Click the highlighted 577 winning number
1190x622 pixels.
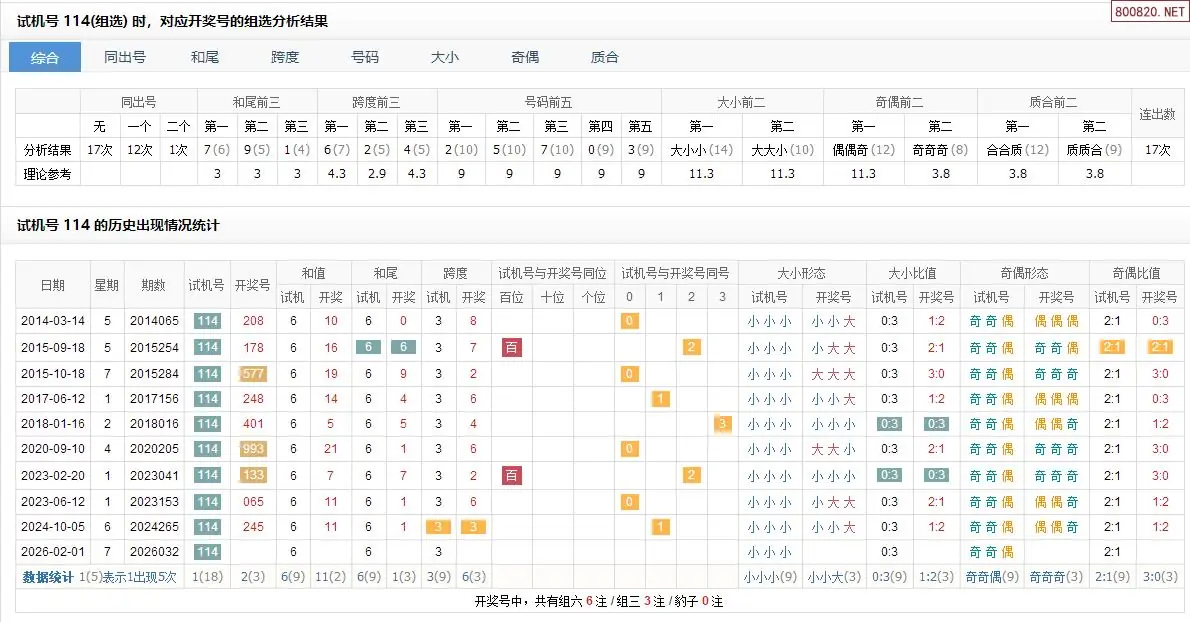click(253, 373)
